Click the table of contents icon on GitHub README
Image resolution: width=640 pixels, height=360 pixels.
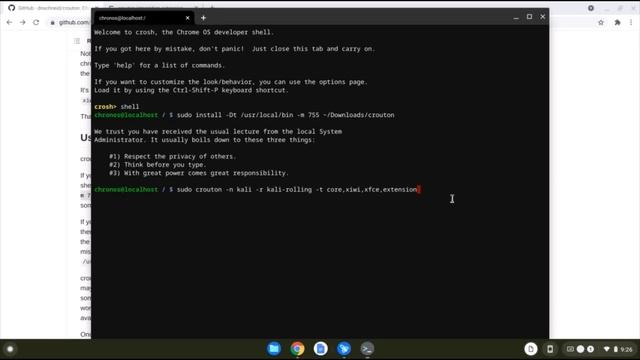coord(77,40)
